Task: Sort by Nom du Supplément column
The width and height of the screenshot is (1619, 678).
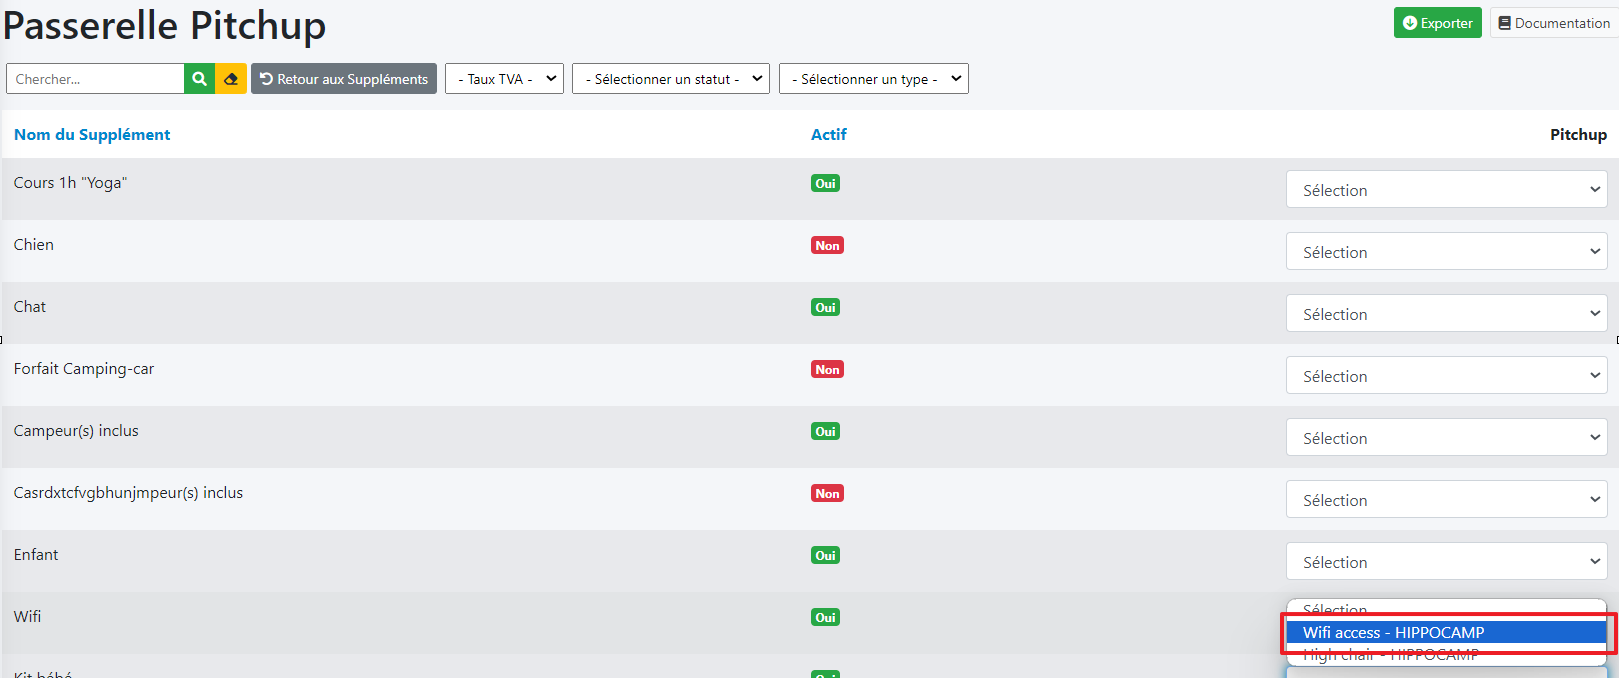Action: coord(92,134)
